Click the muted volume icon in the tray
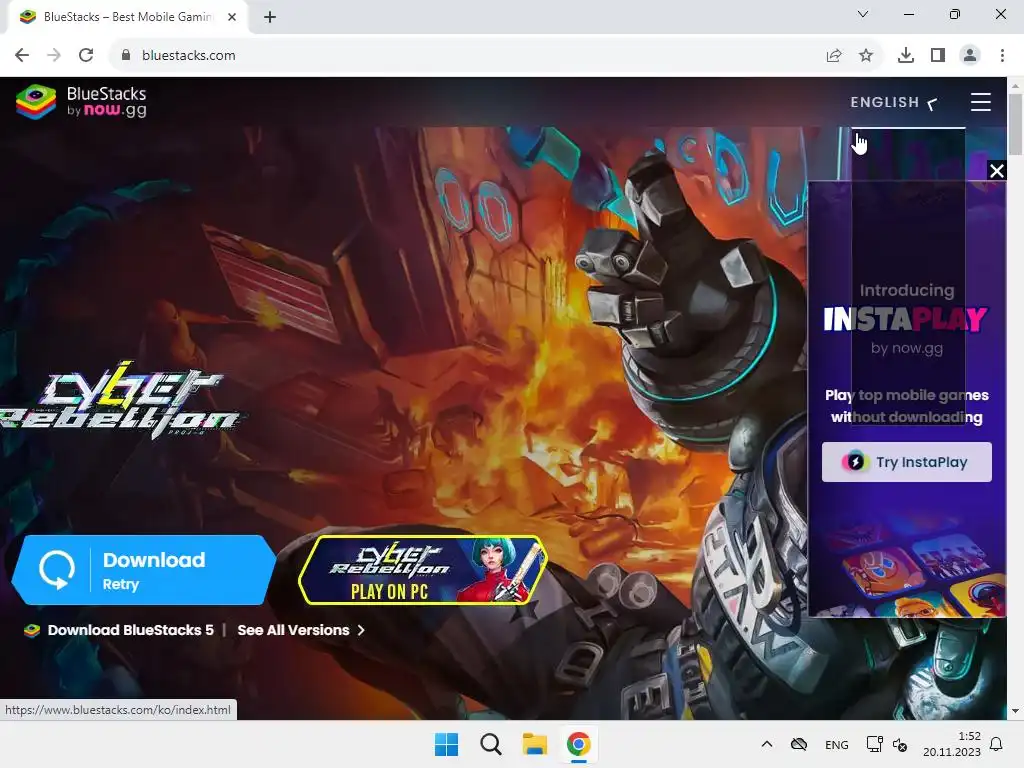1024x768 pixels. (899, 745)
